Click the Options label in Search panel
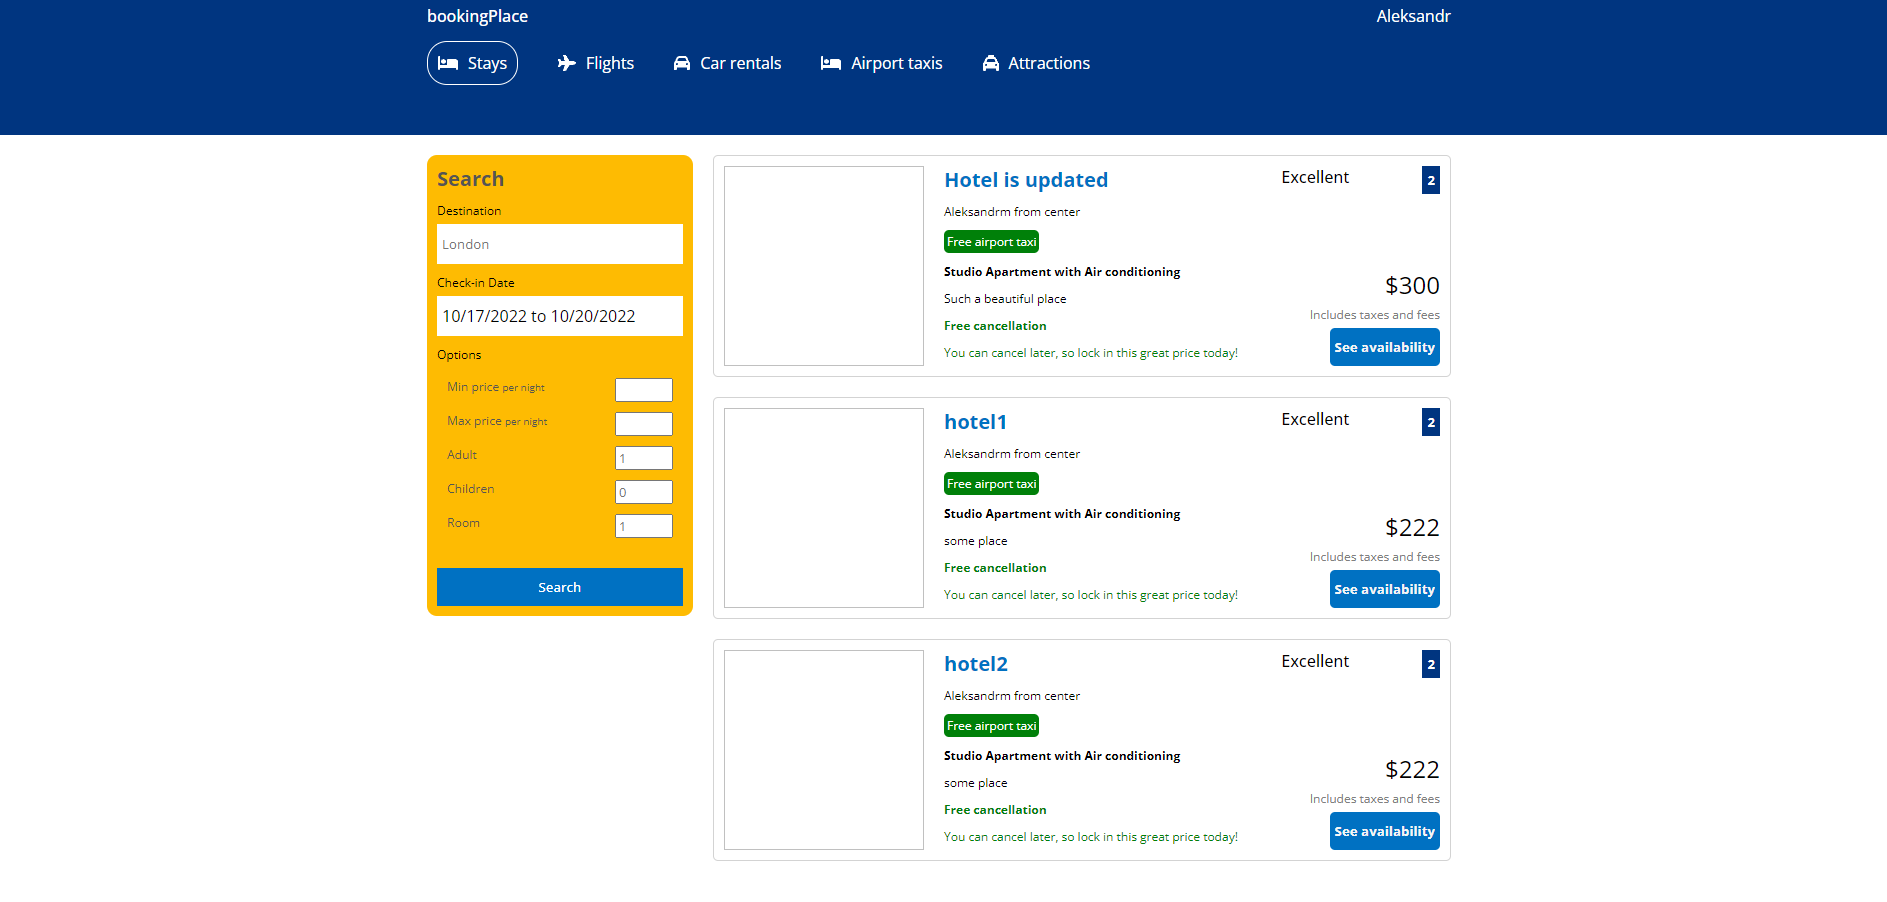 pyautogui.click(x=459, y=355)
